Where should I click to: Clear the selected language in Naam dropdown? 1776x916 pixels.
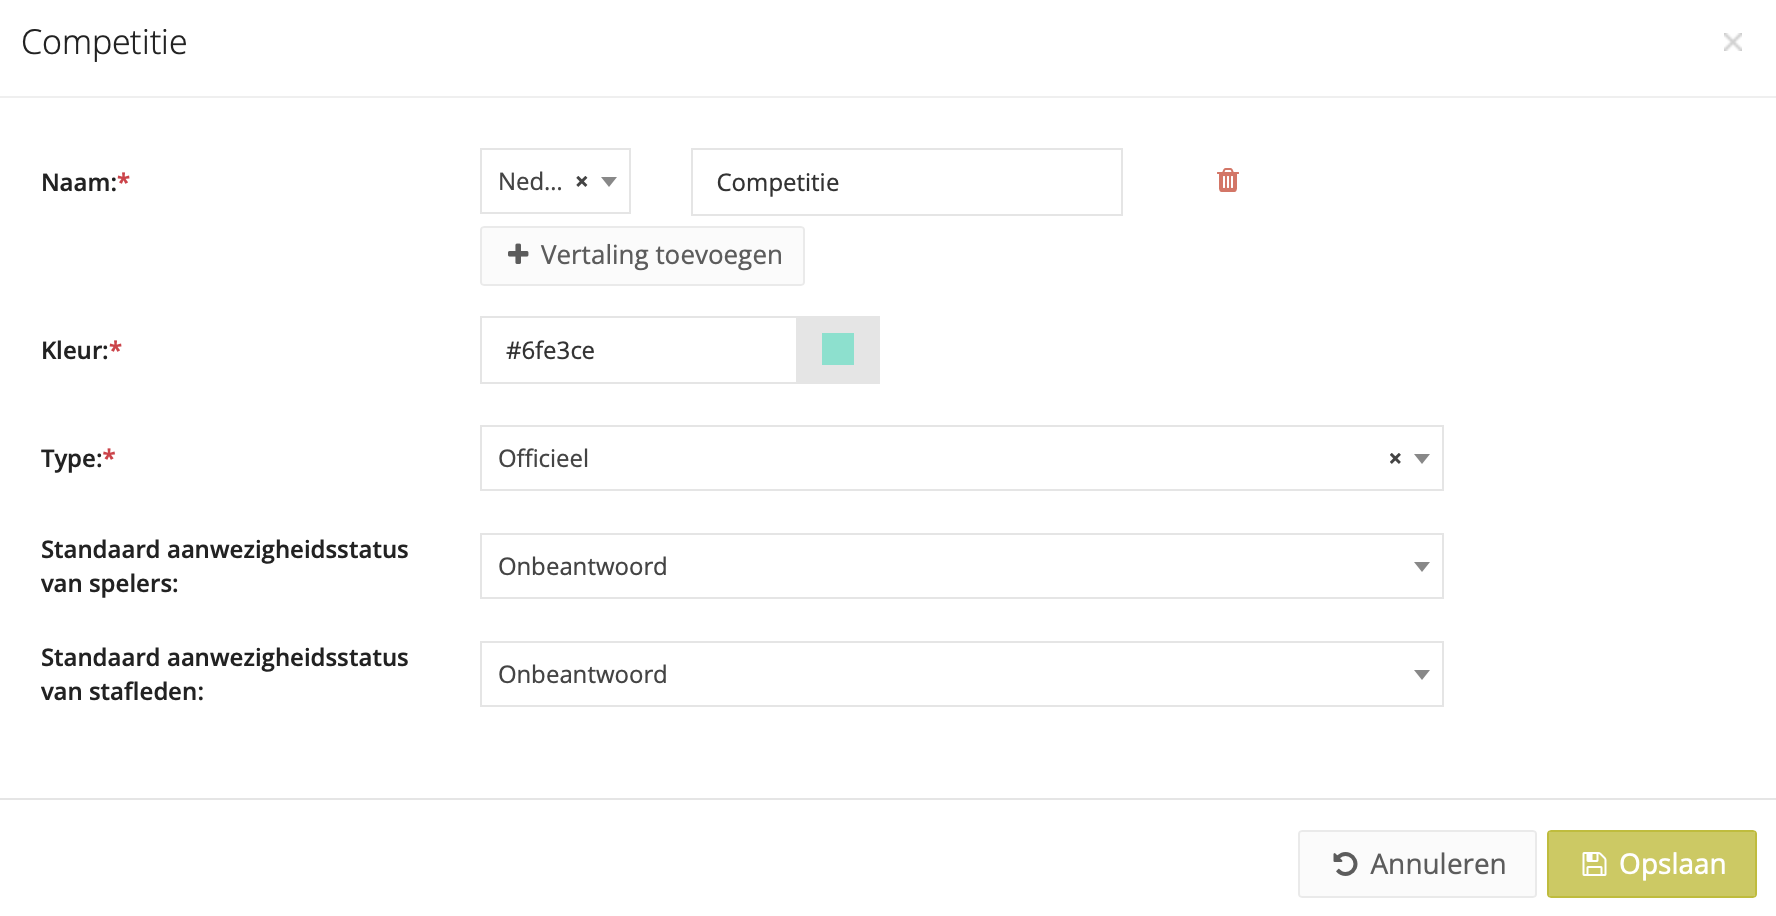tap(582, 182)
